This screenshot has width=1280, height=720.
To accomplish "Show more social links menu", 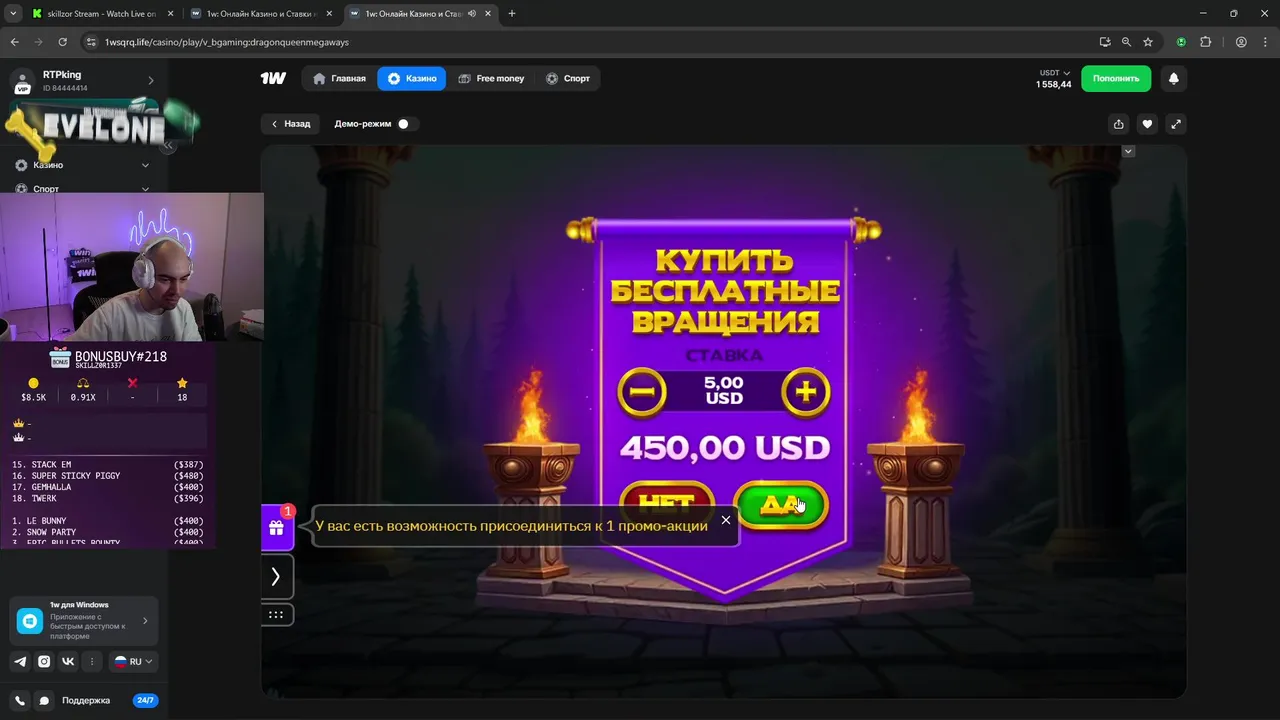I will click(92, 661).
